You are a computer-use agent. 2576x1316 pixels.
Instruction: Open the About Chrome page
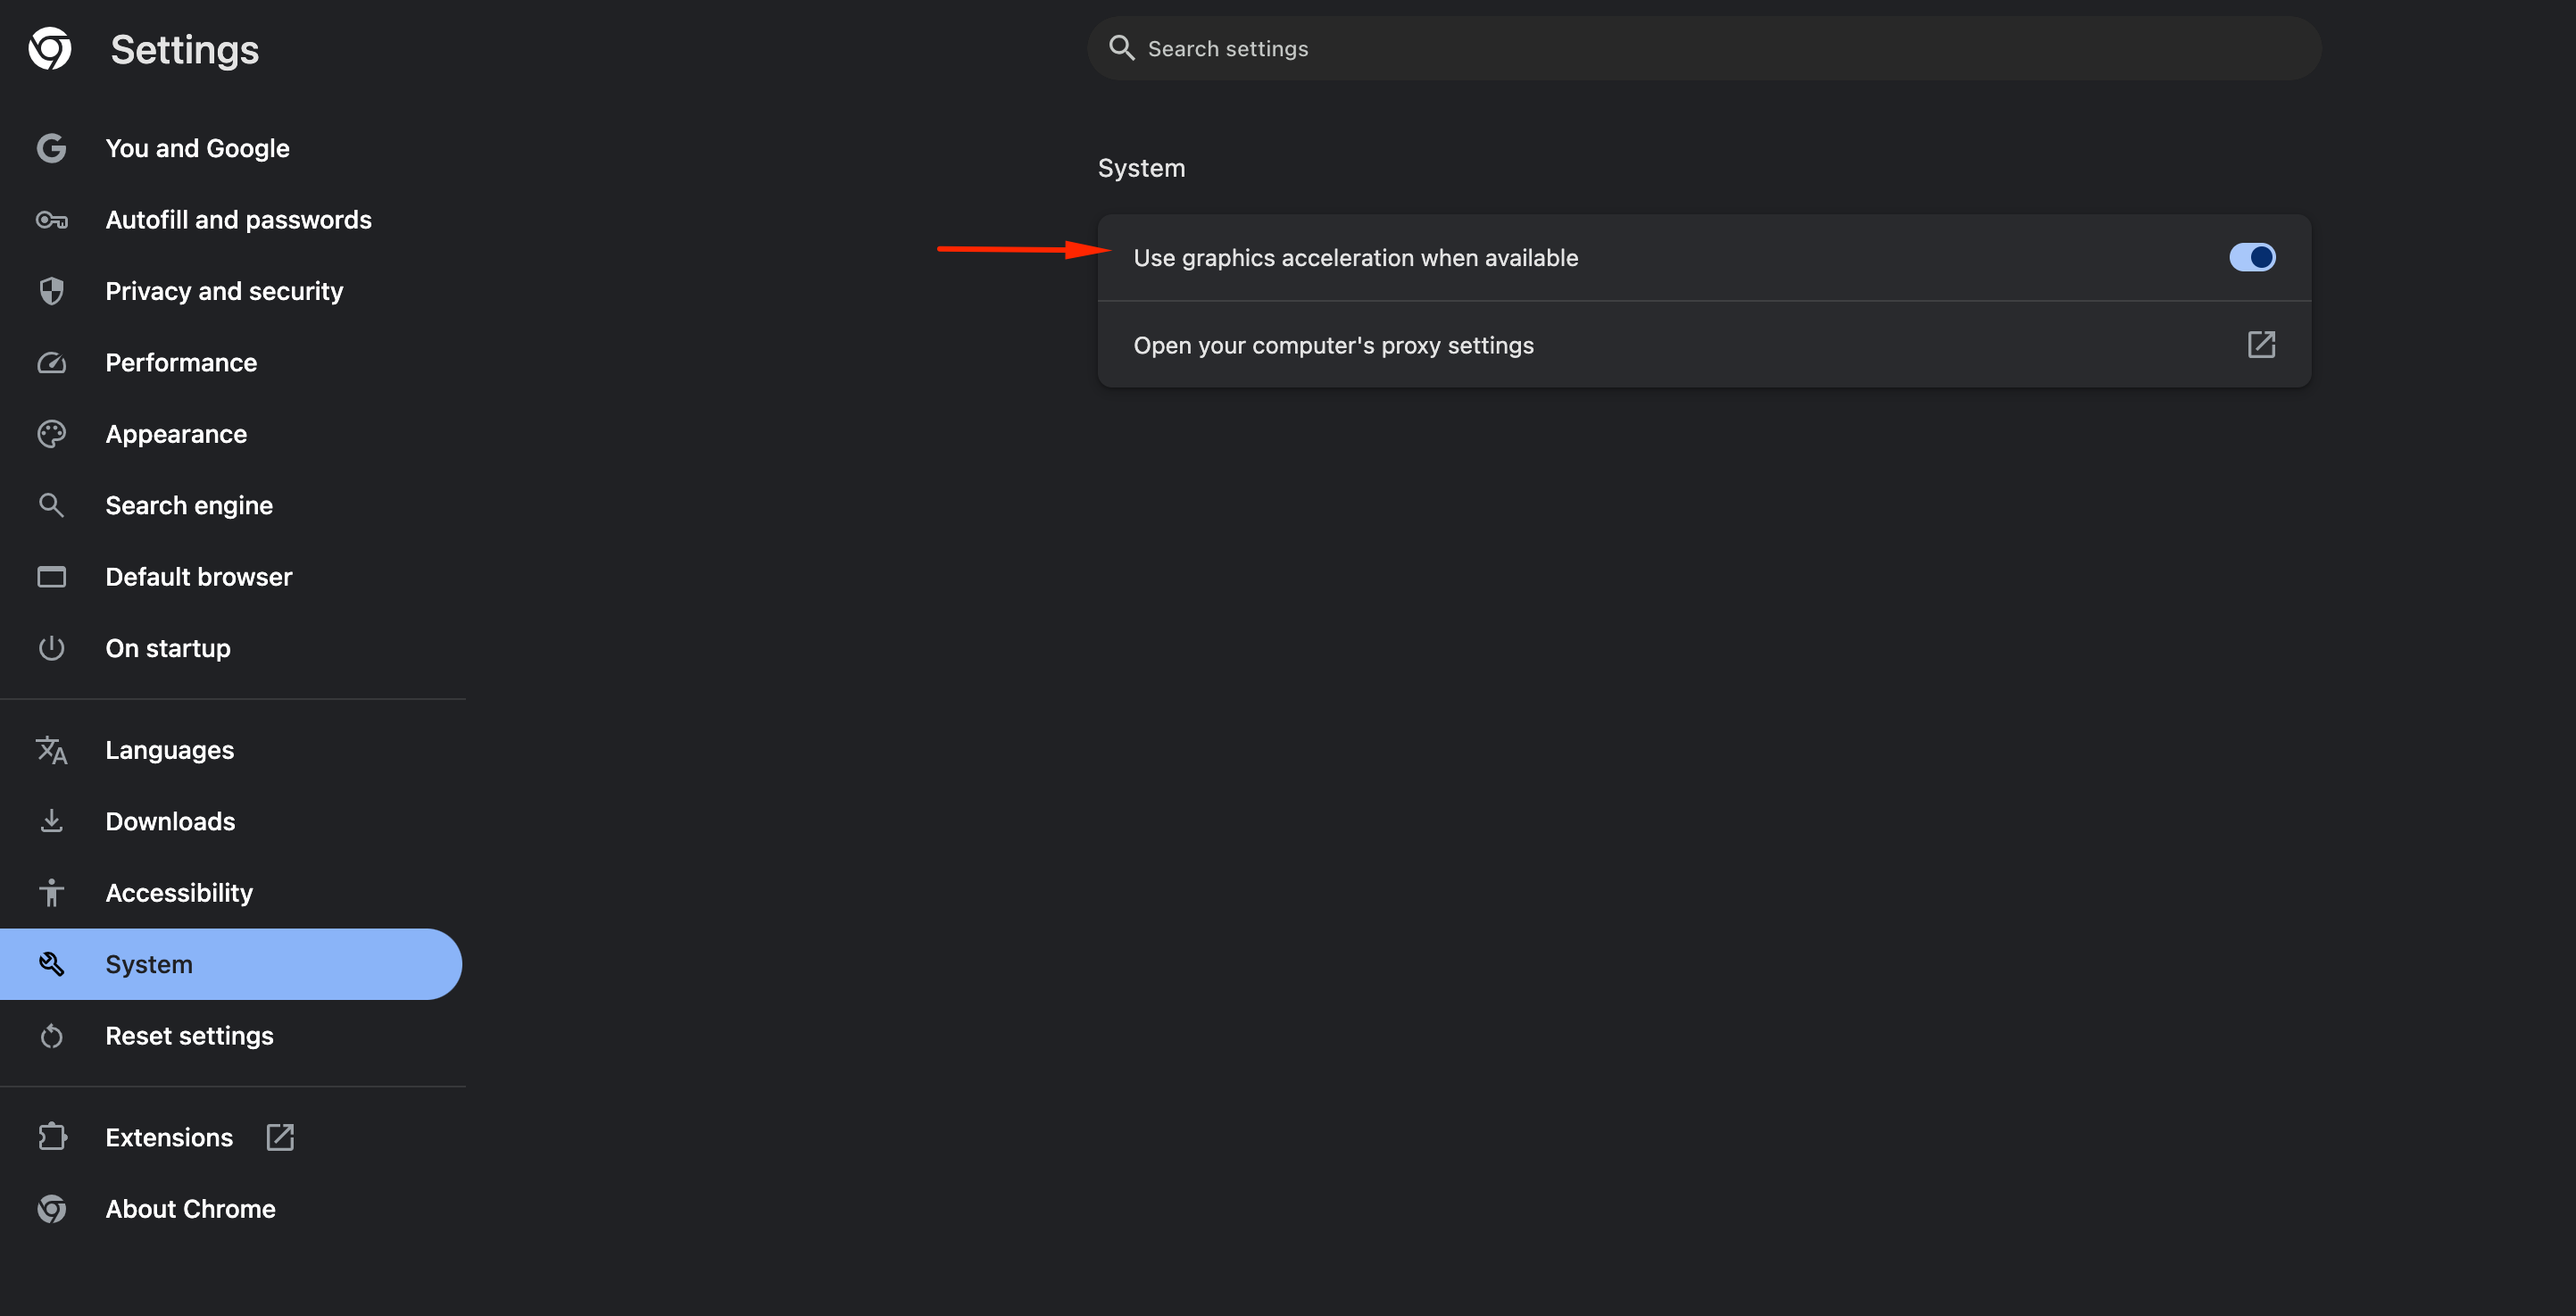click(190, 1209)
